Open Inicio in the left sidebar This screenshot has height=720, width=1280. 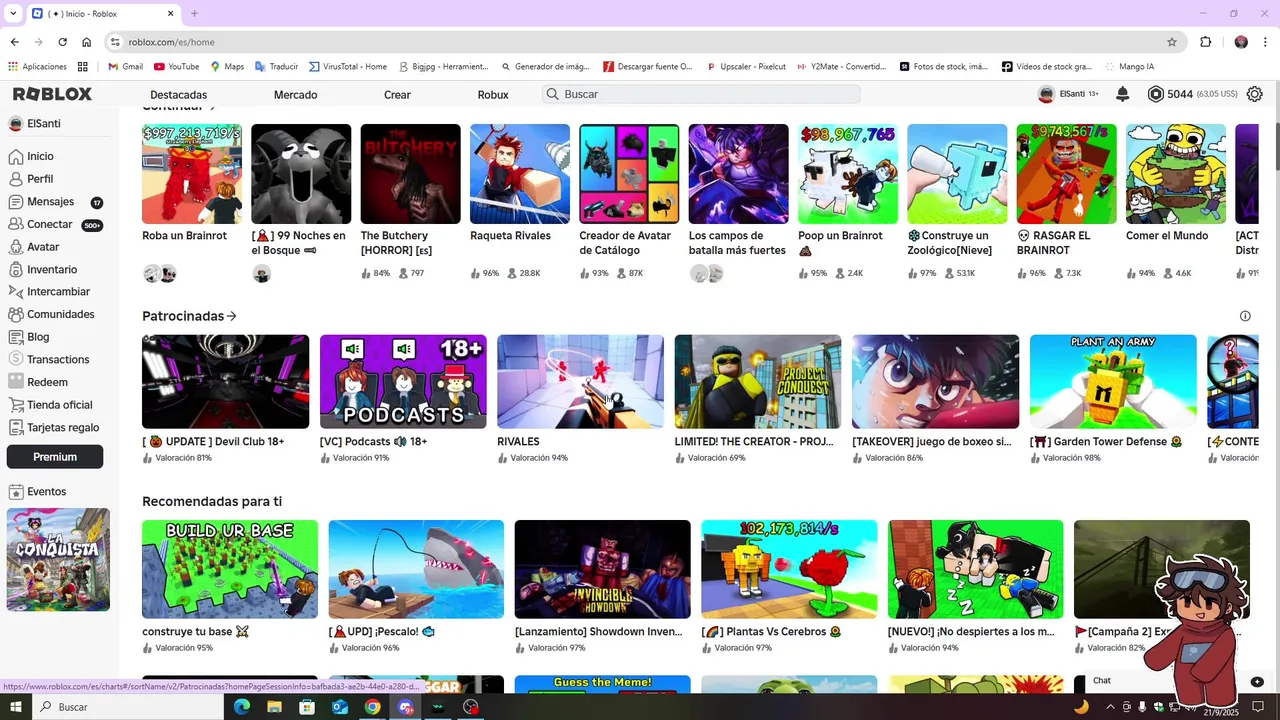click(40, 157)
